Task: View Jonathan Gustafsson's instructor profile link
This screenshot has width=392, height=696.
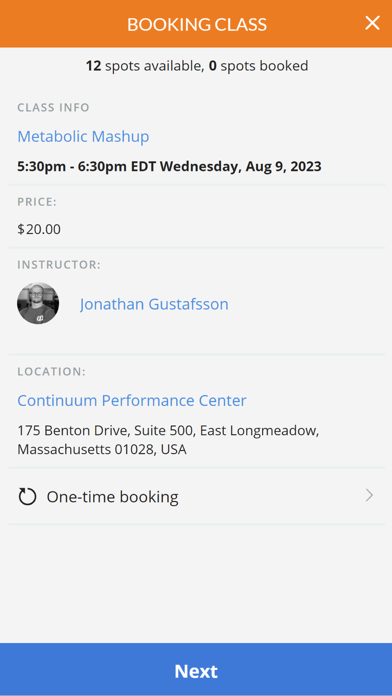Action: pos(154,304)
